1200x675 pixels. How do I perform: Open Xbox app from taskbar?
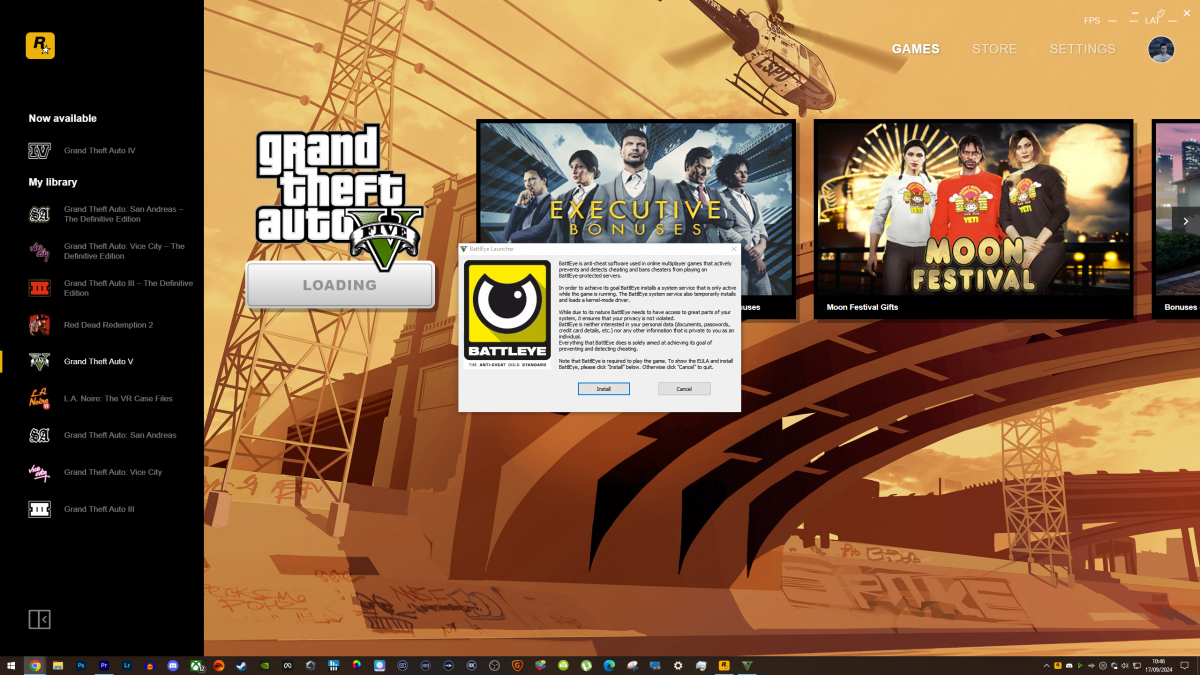coord(197,665)
